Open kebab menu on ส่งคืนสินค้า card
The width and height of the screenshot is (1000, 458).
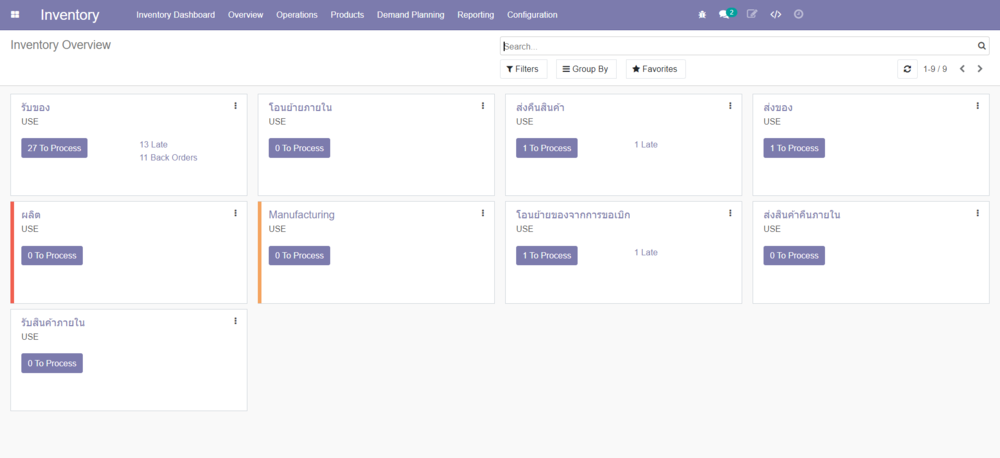(730, 106)
